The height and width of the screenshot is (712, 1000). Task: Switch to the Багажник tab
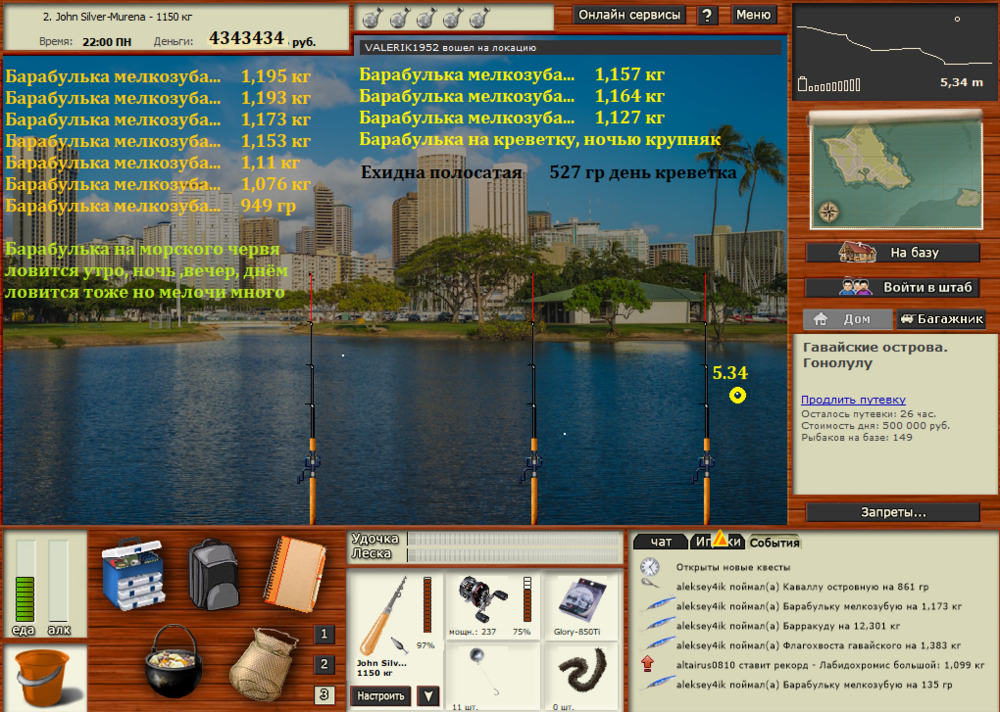(x=941, y=319)
